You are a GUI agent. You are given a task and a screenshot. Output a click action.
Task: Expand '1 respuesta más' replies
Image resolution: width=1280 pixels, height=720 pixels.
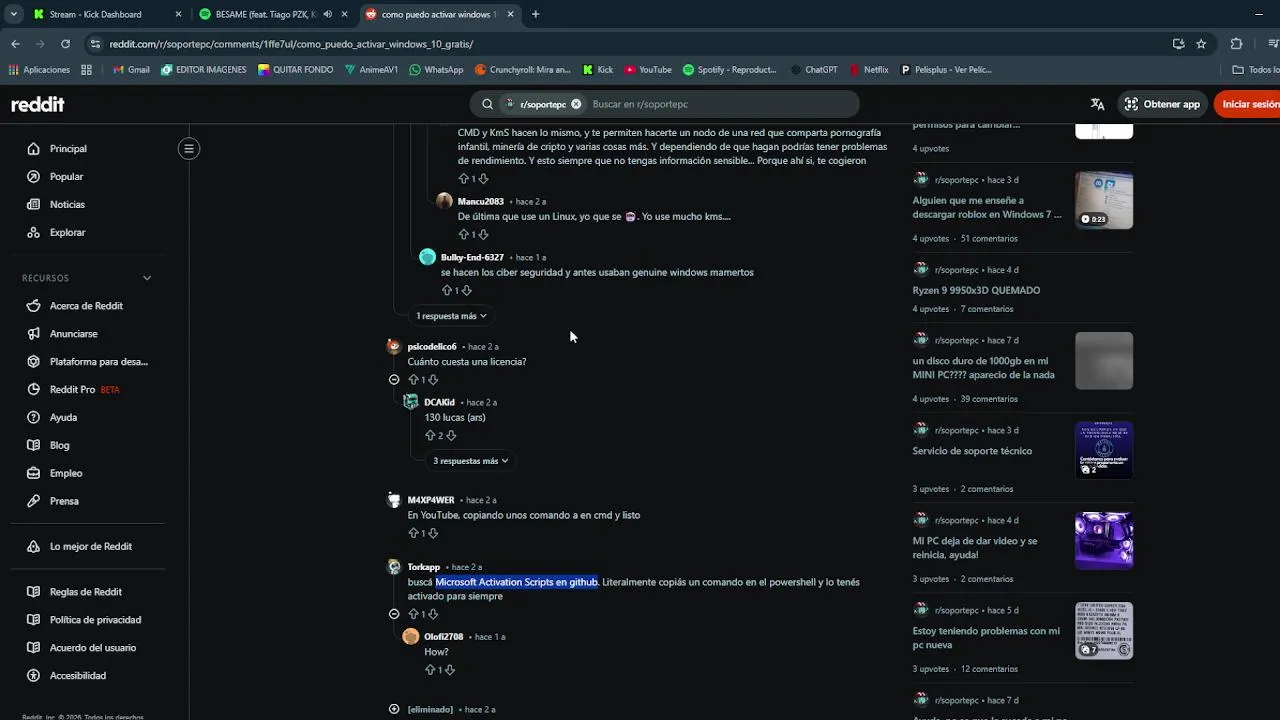tap(451, 316)
